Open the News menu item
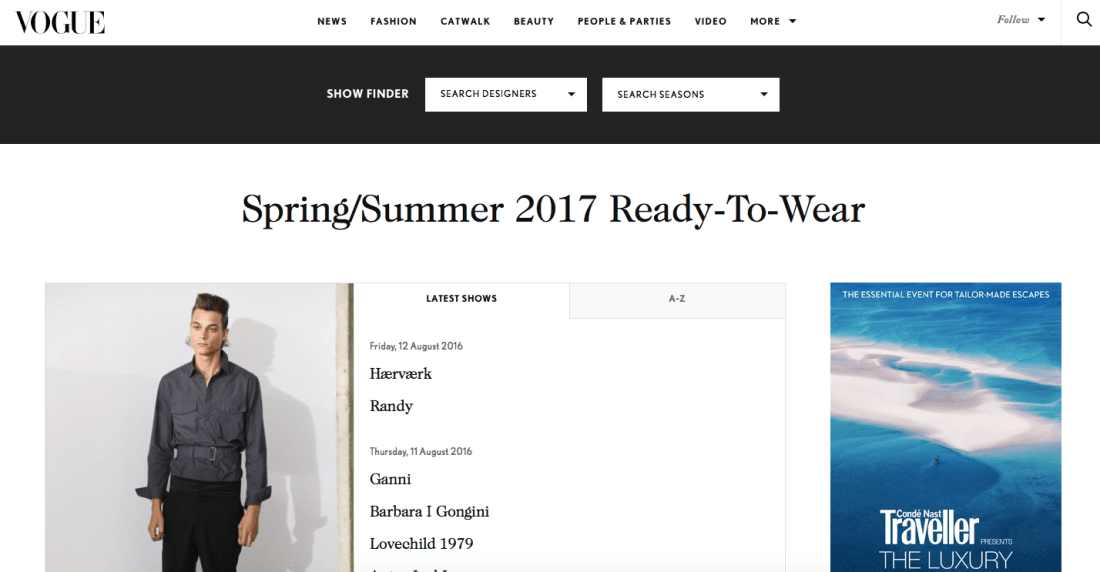Image resolution: width=1100 pixels, height=572 pixels. (x=332, y=21)
